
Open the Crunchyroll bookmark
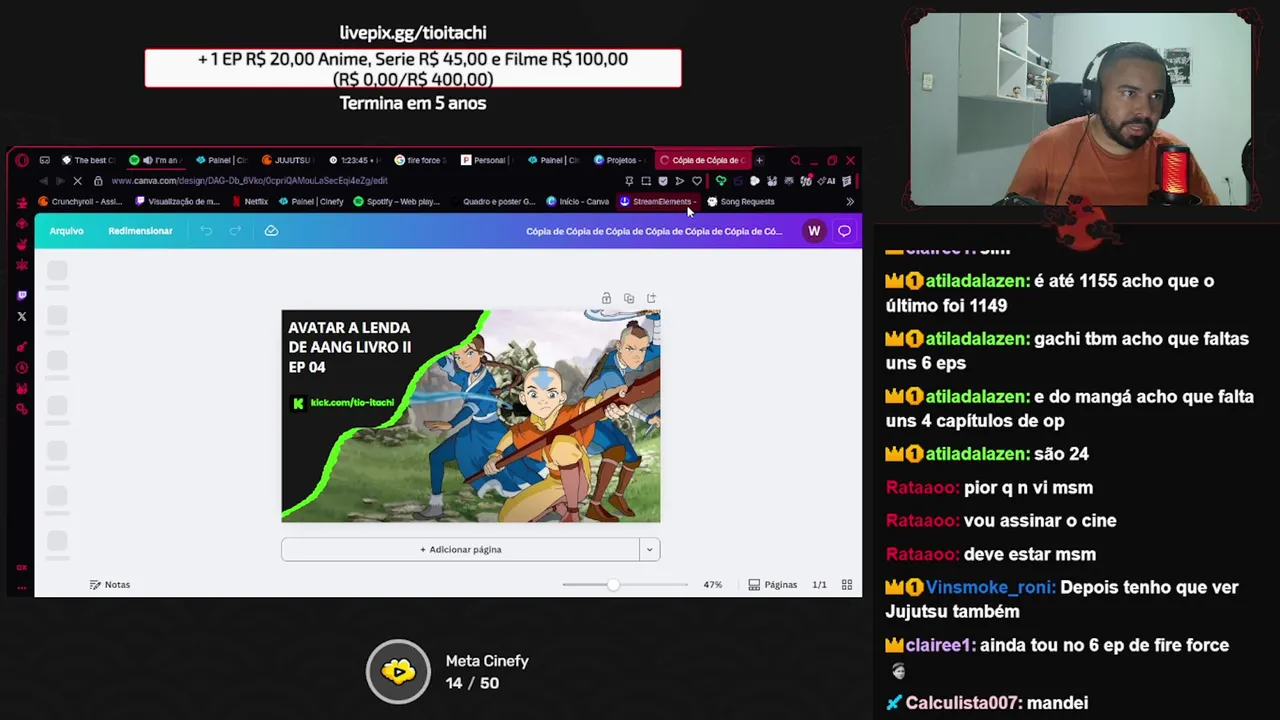[x=80, y=201]
